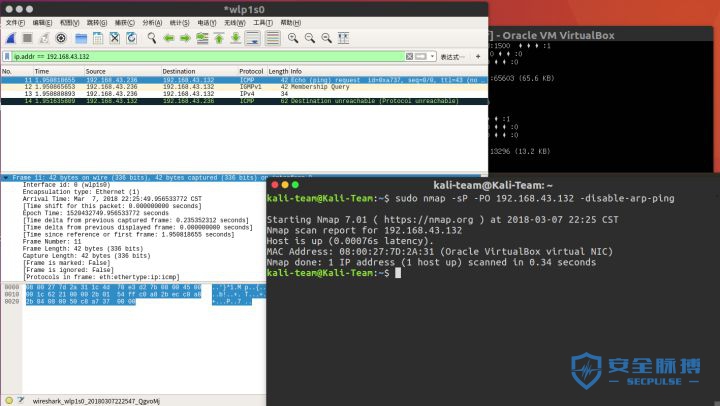Start capture with the shark fin icon

[11, 38]
